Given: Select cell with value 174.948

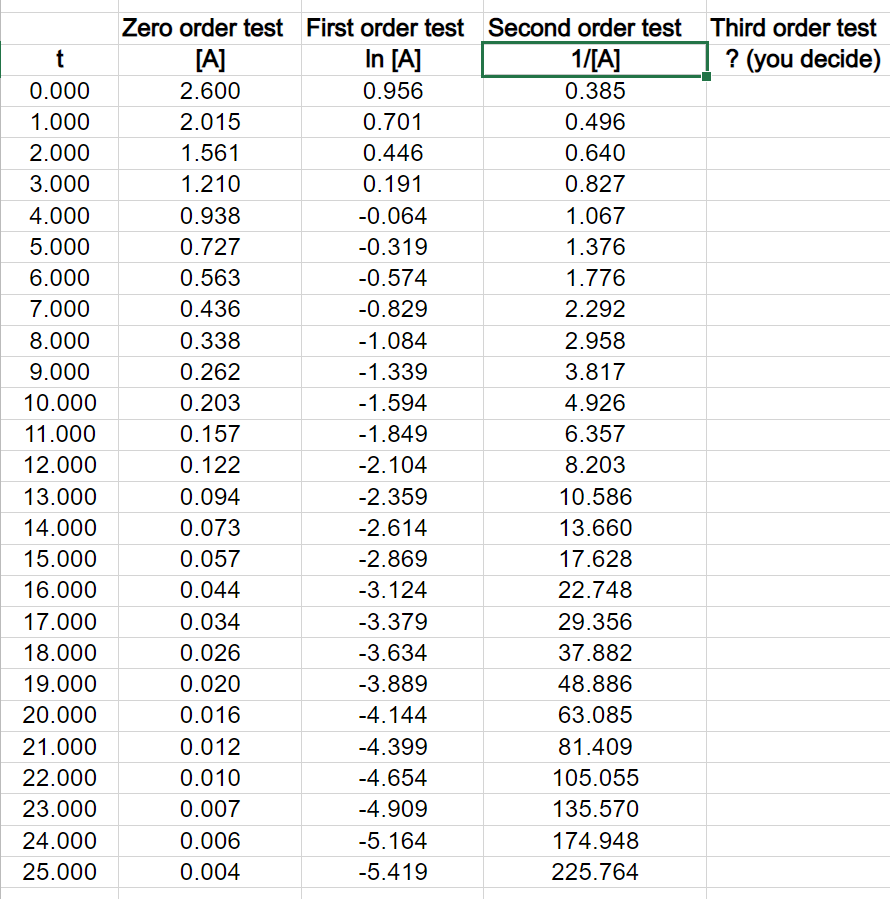Looking at the screenshot, I should (595, 841).
